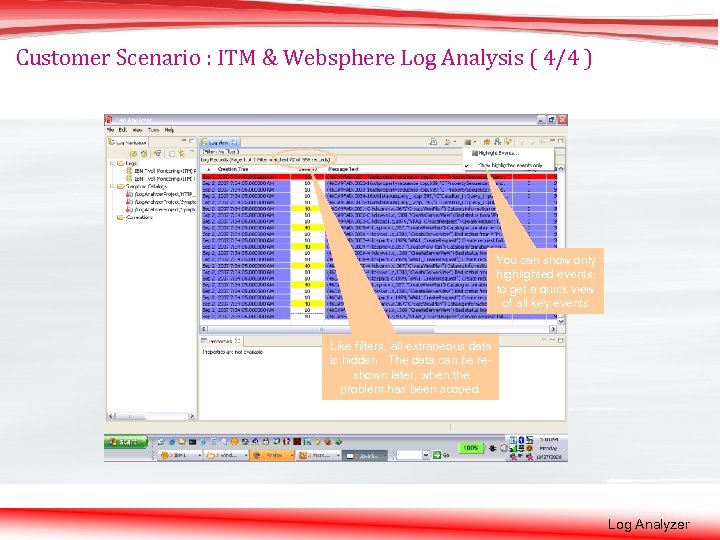Click the second icon in Log Navigator toolbar

(x=144, y=153)
